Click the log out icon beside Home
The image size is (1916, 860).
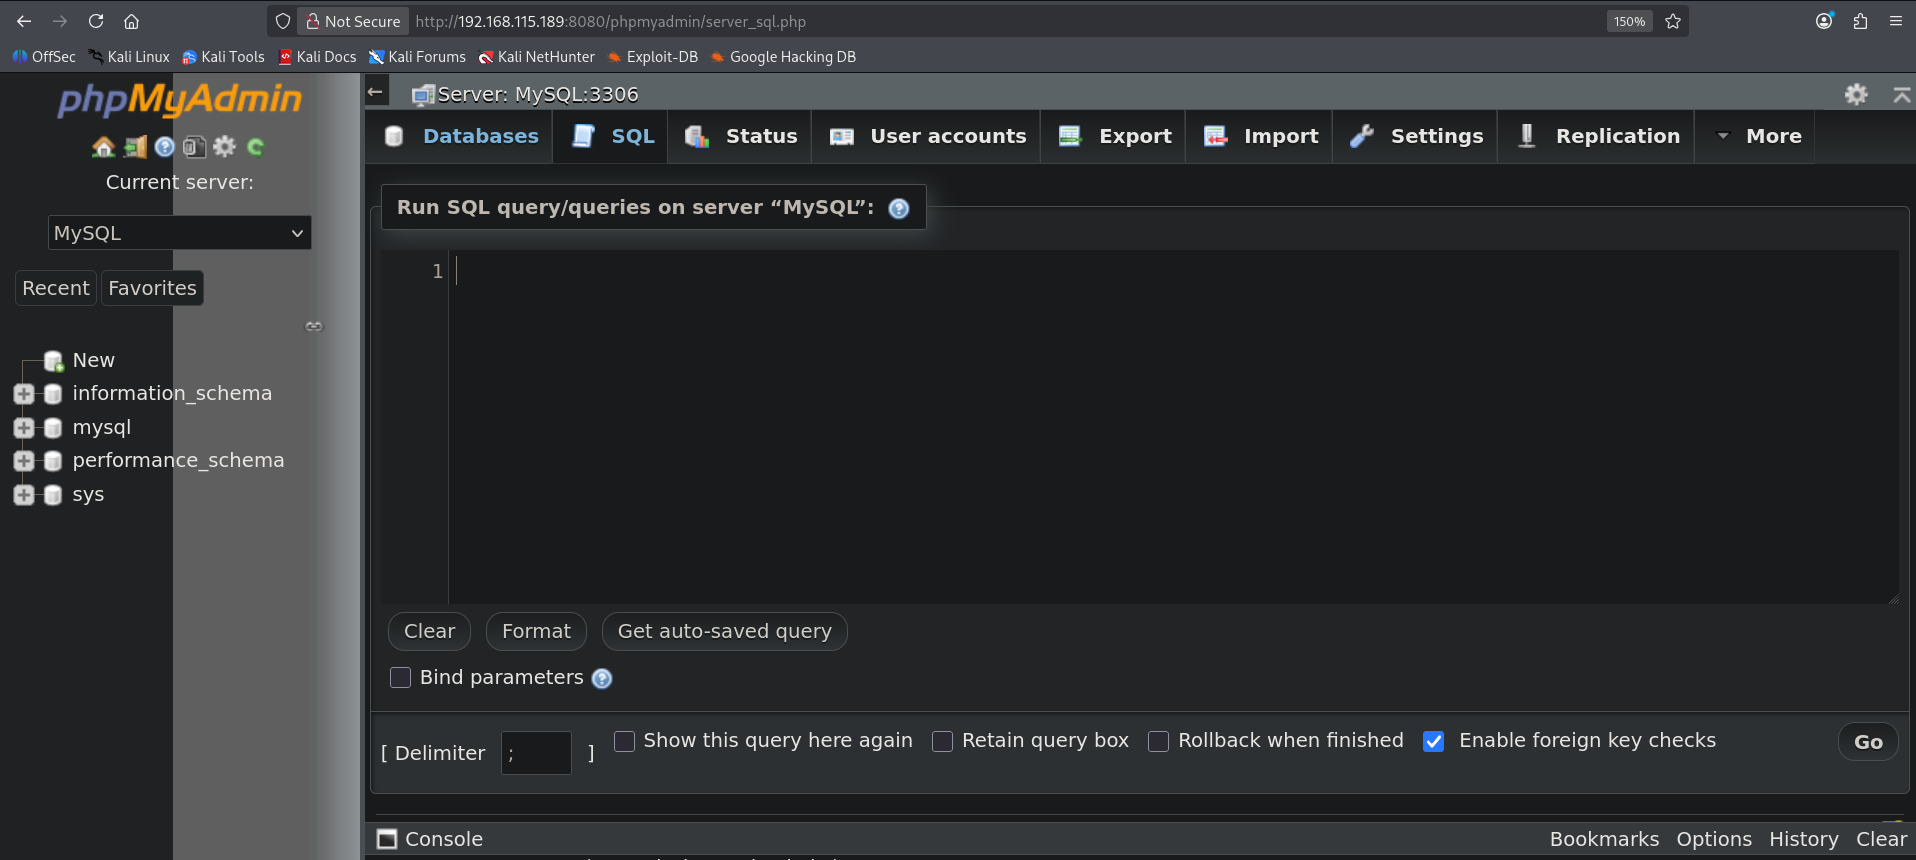[x=135, y=148]
